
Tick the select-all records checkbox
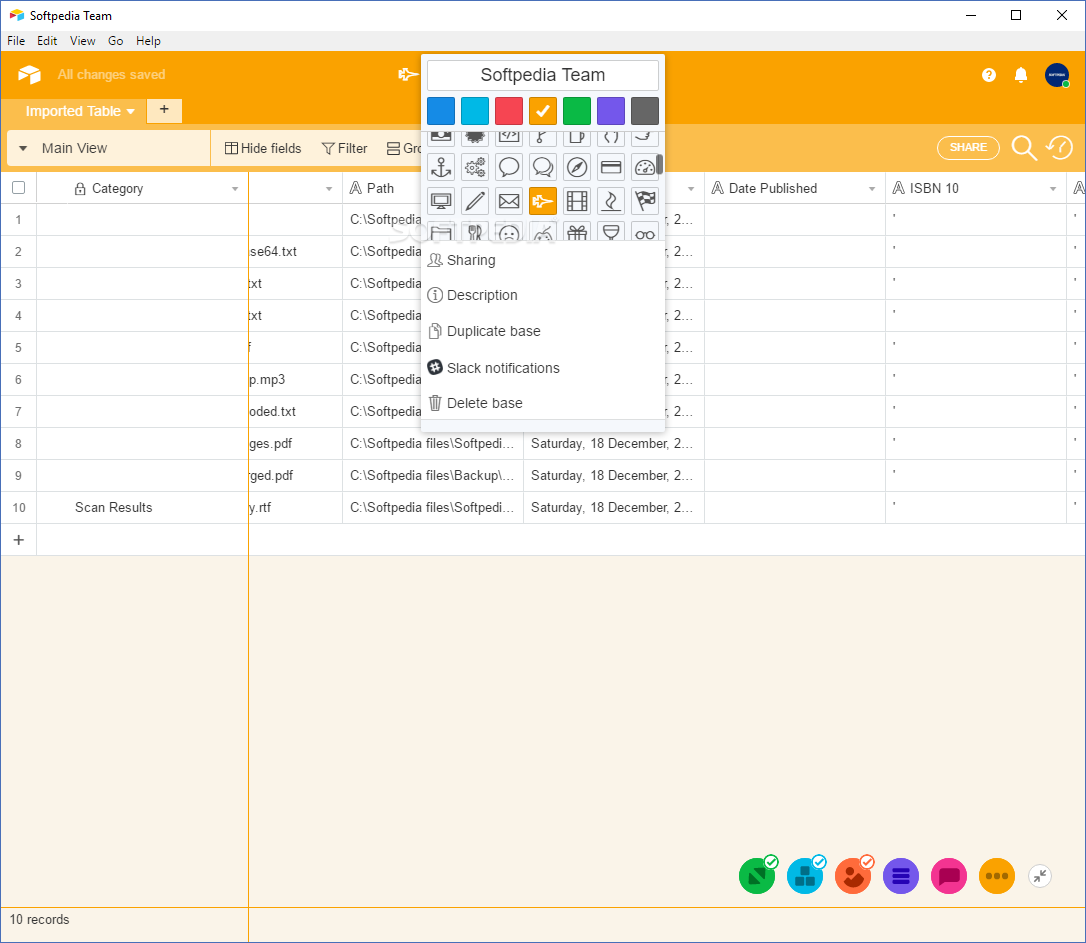19,188
